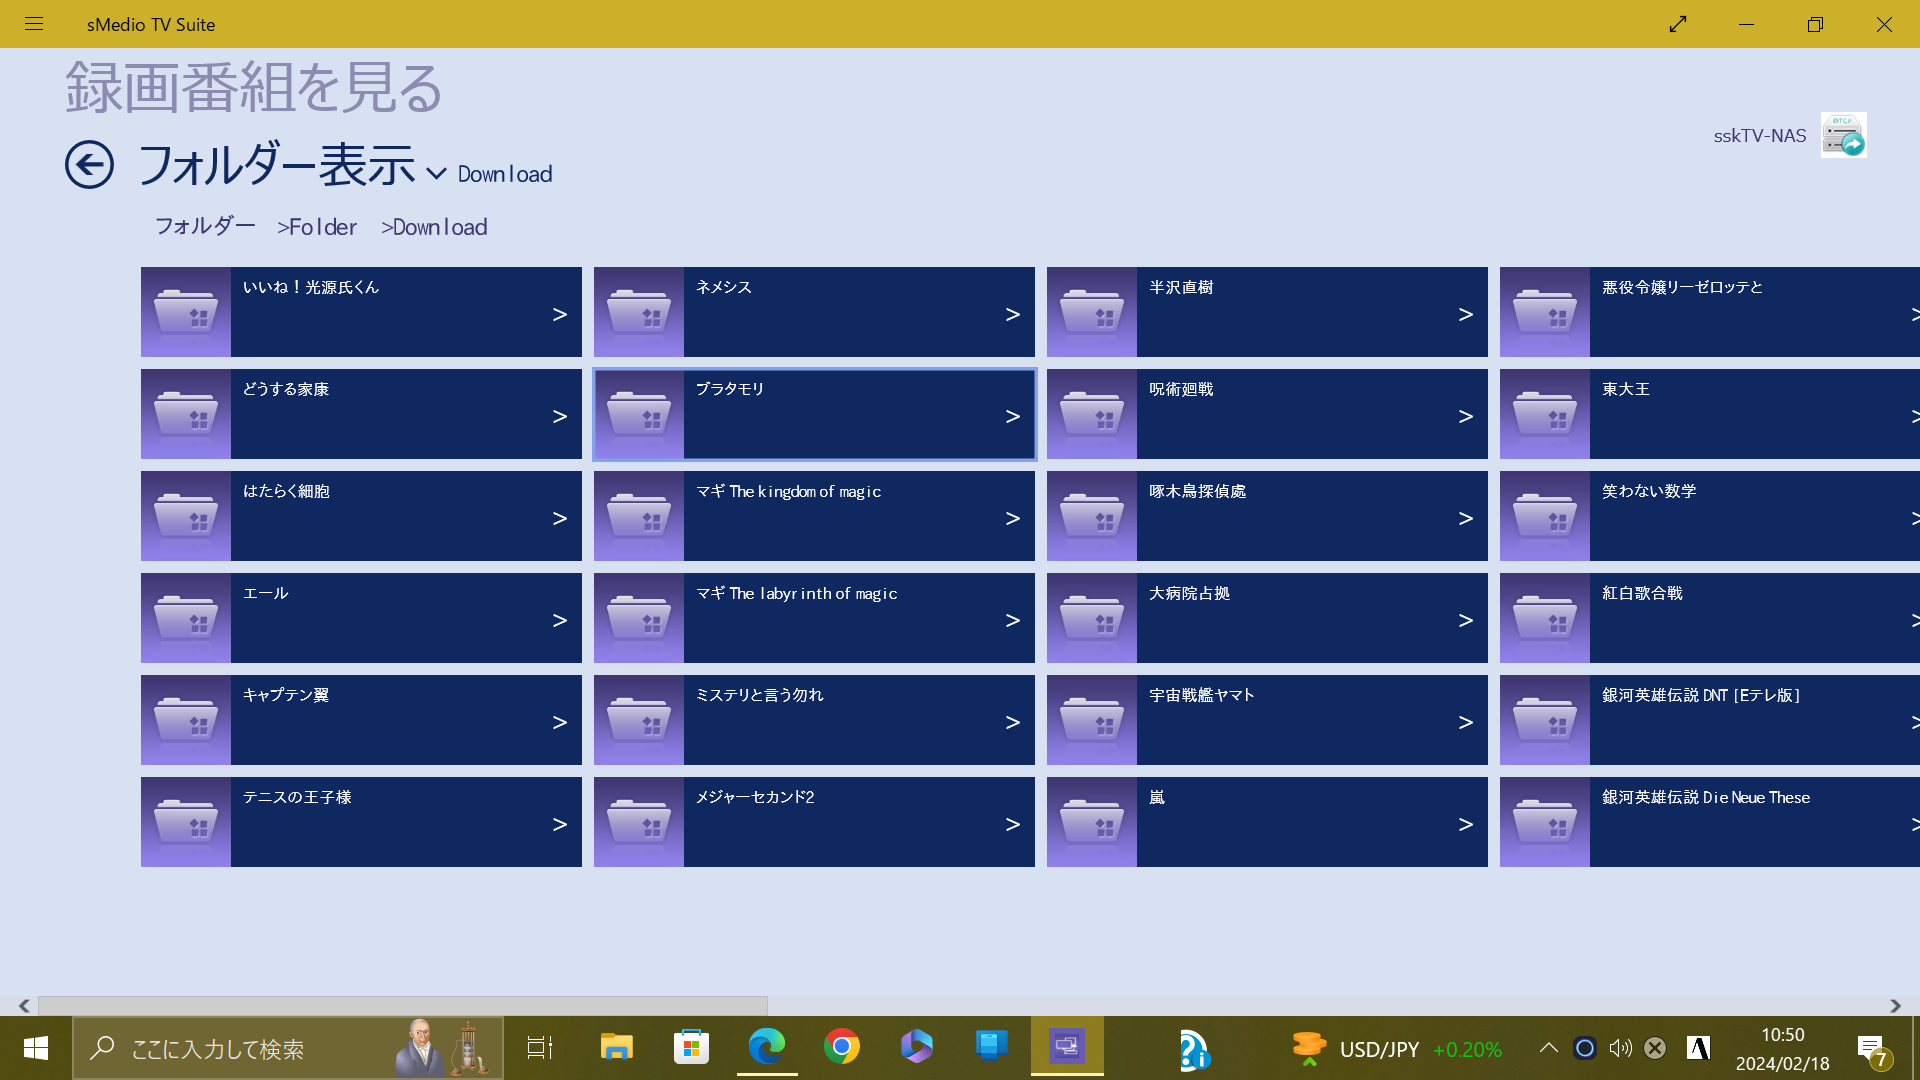This screenshot has width=1920, height=1080.
Task: Click folder icon of ブラタモリ
Action: (639, 414)
